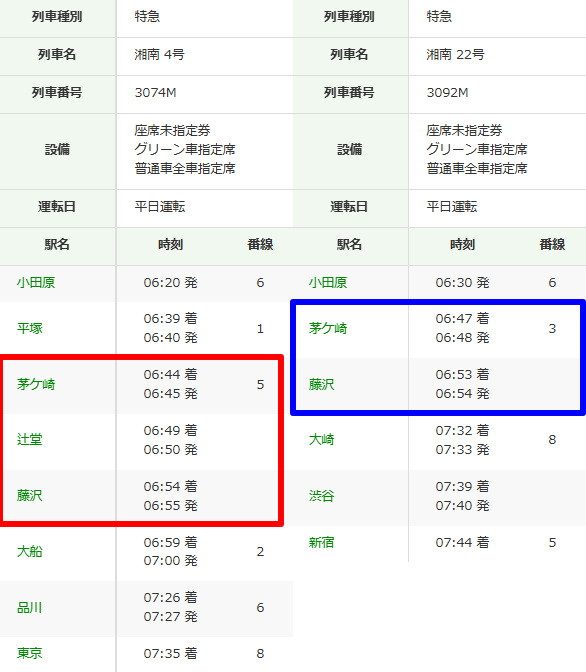
Task: Open 品川 station link
Action: click(x=30, y=607)
